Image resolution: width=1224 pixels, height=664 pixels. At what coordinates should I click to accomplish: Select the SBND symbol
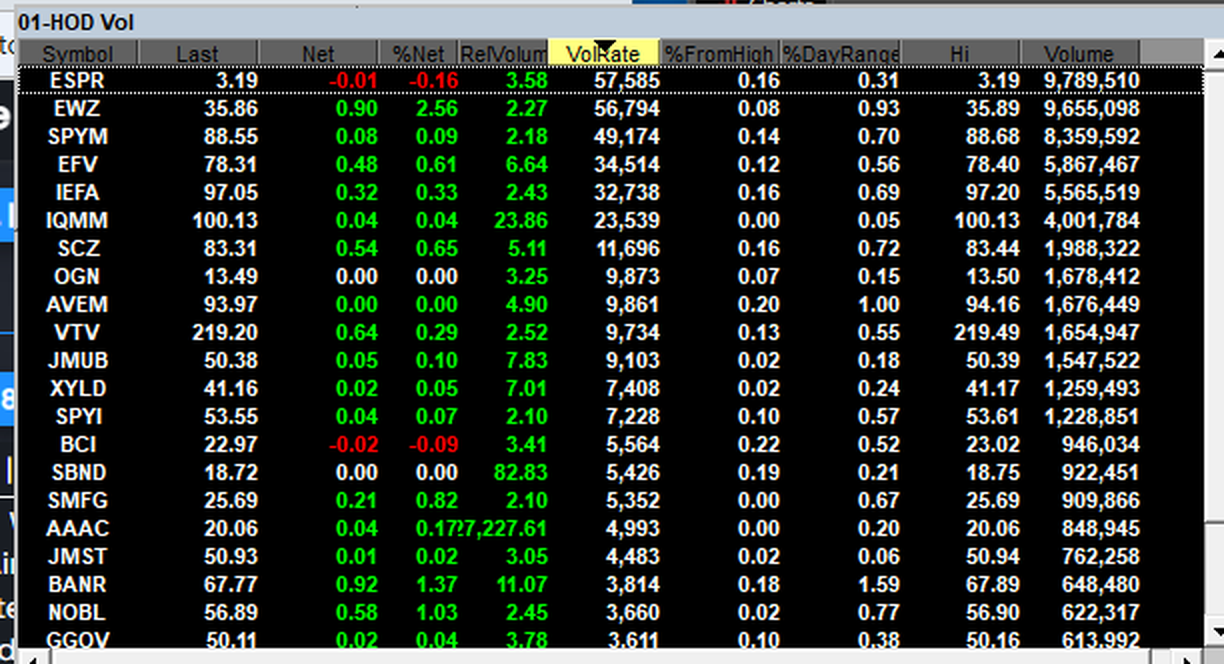point(78,472)
